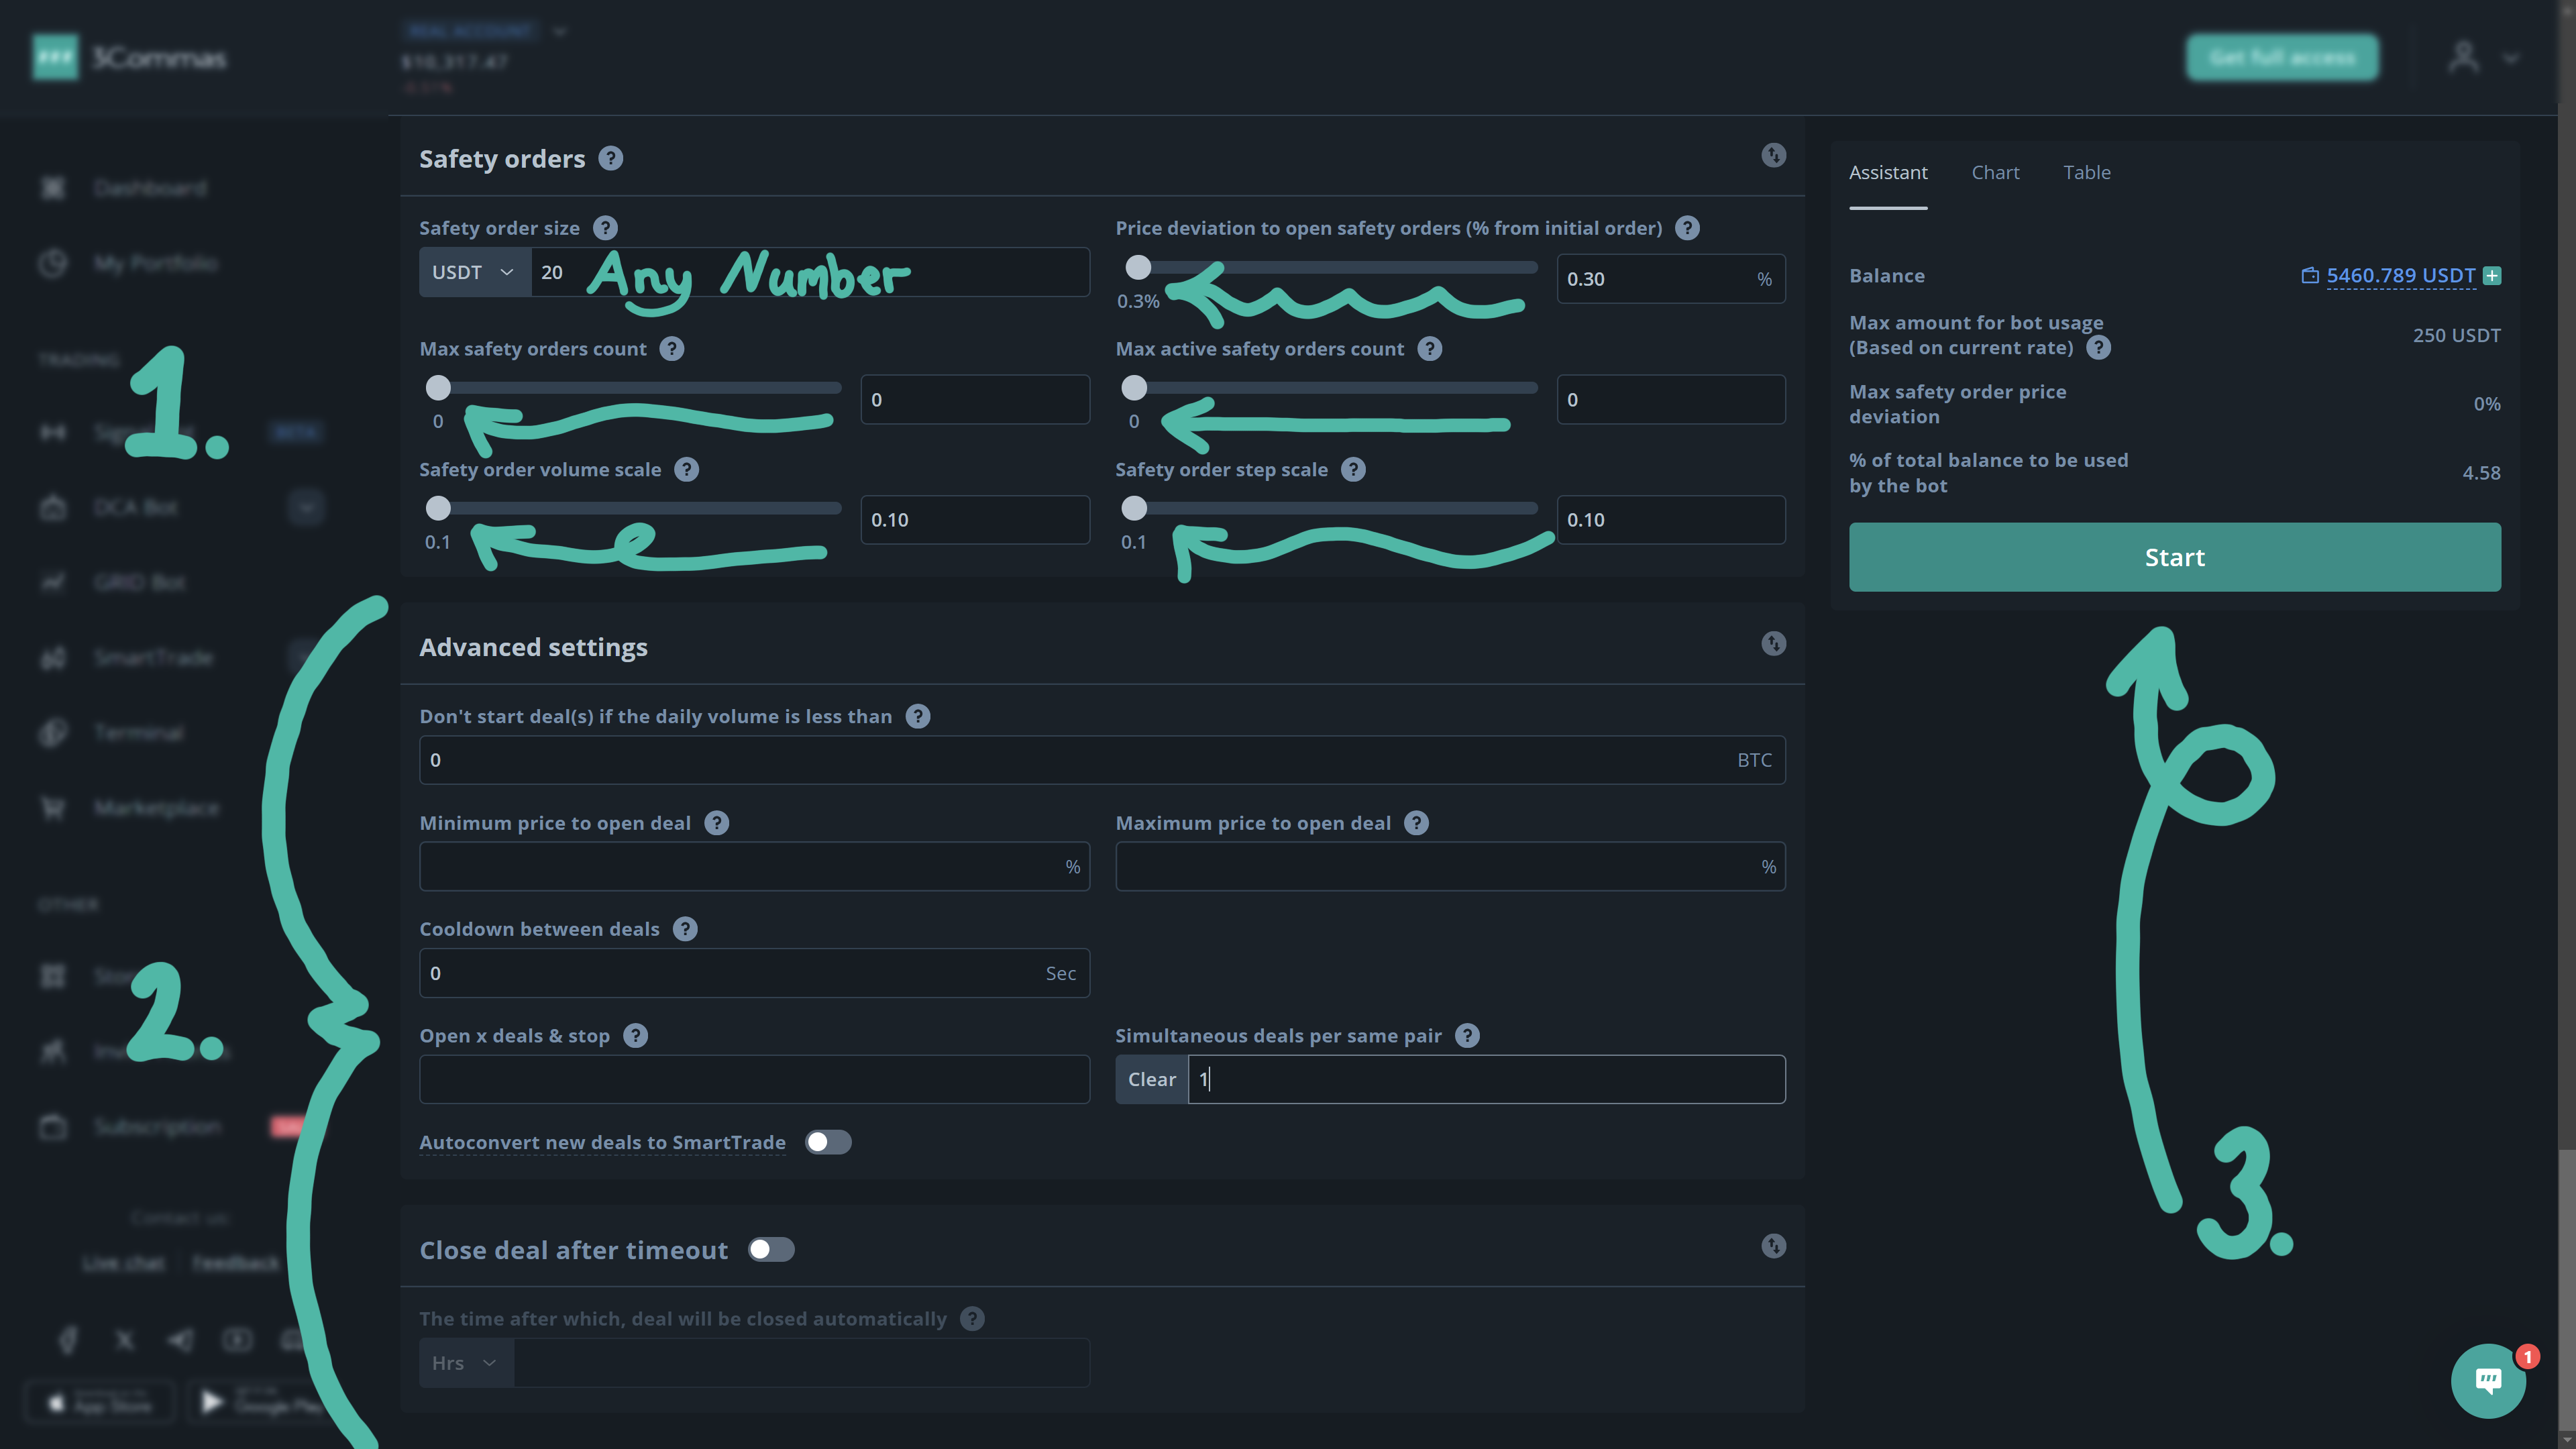Image resolution: width=2576 pixels, height=1449 pixels.
Task: Click help icon for Max active safety orders count
Action: tap(1429, 349)
